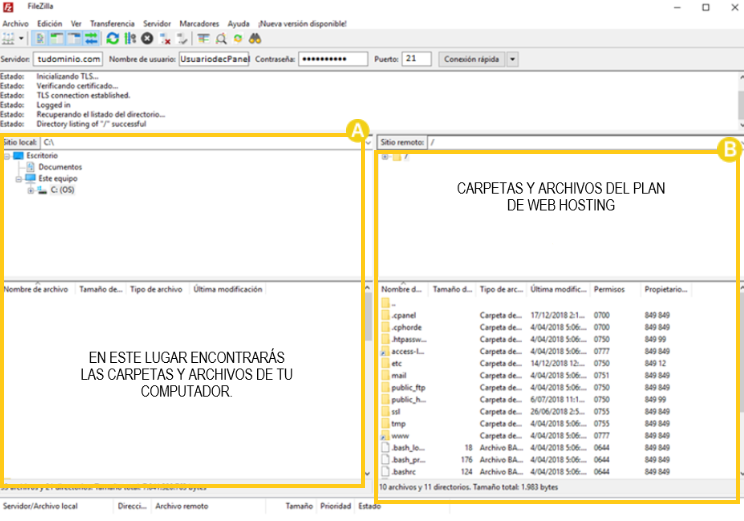744x521 pixels.
Task: Open the Site Manager dropdown arrow
Action: coord(21,38)
